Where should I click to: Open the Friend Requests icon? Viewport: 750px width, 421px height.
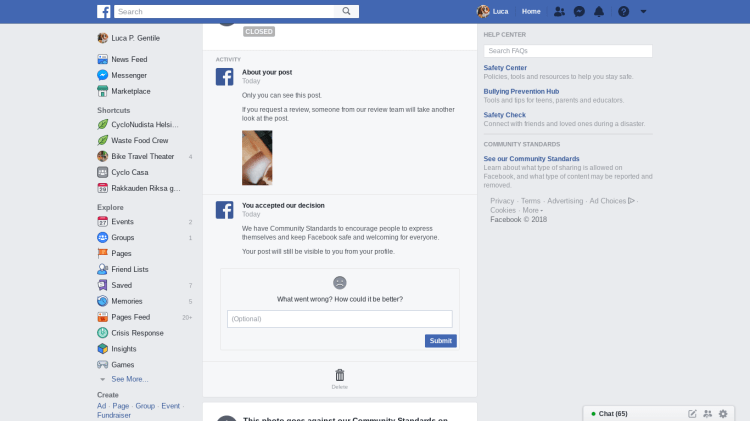(559, 12)
